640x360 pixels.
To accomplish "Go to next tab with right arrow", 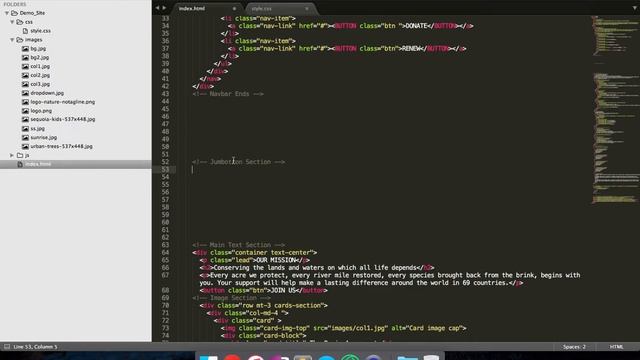I will pyautogui.click(x=164, y=8).
